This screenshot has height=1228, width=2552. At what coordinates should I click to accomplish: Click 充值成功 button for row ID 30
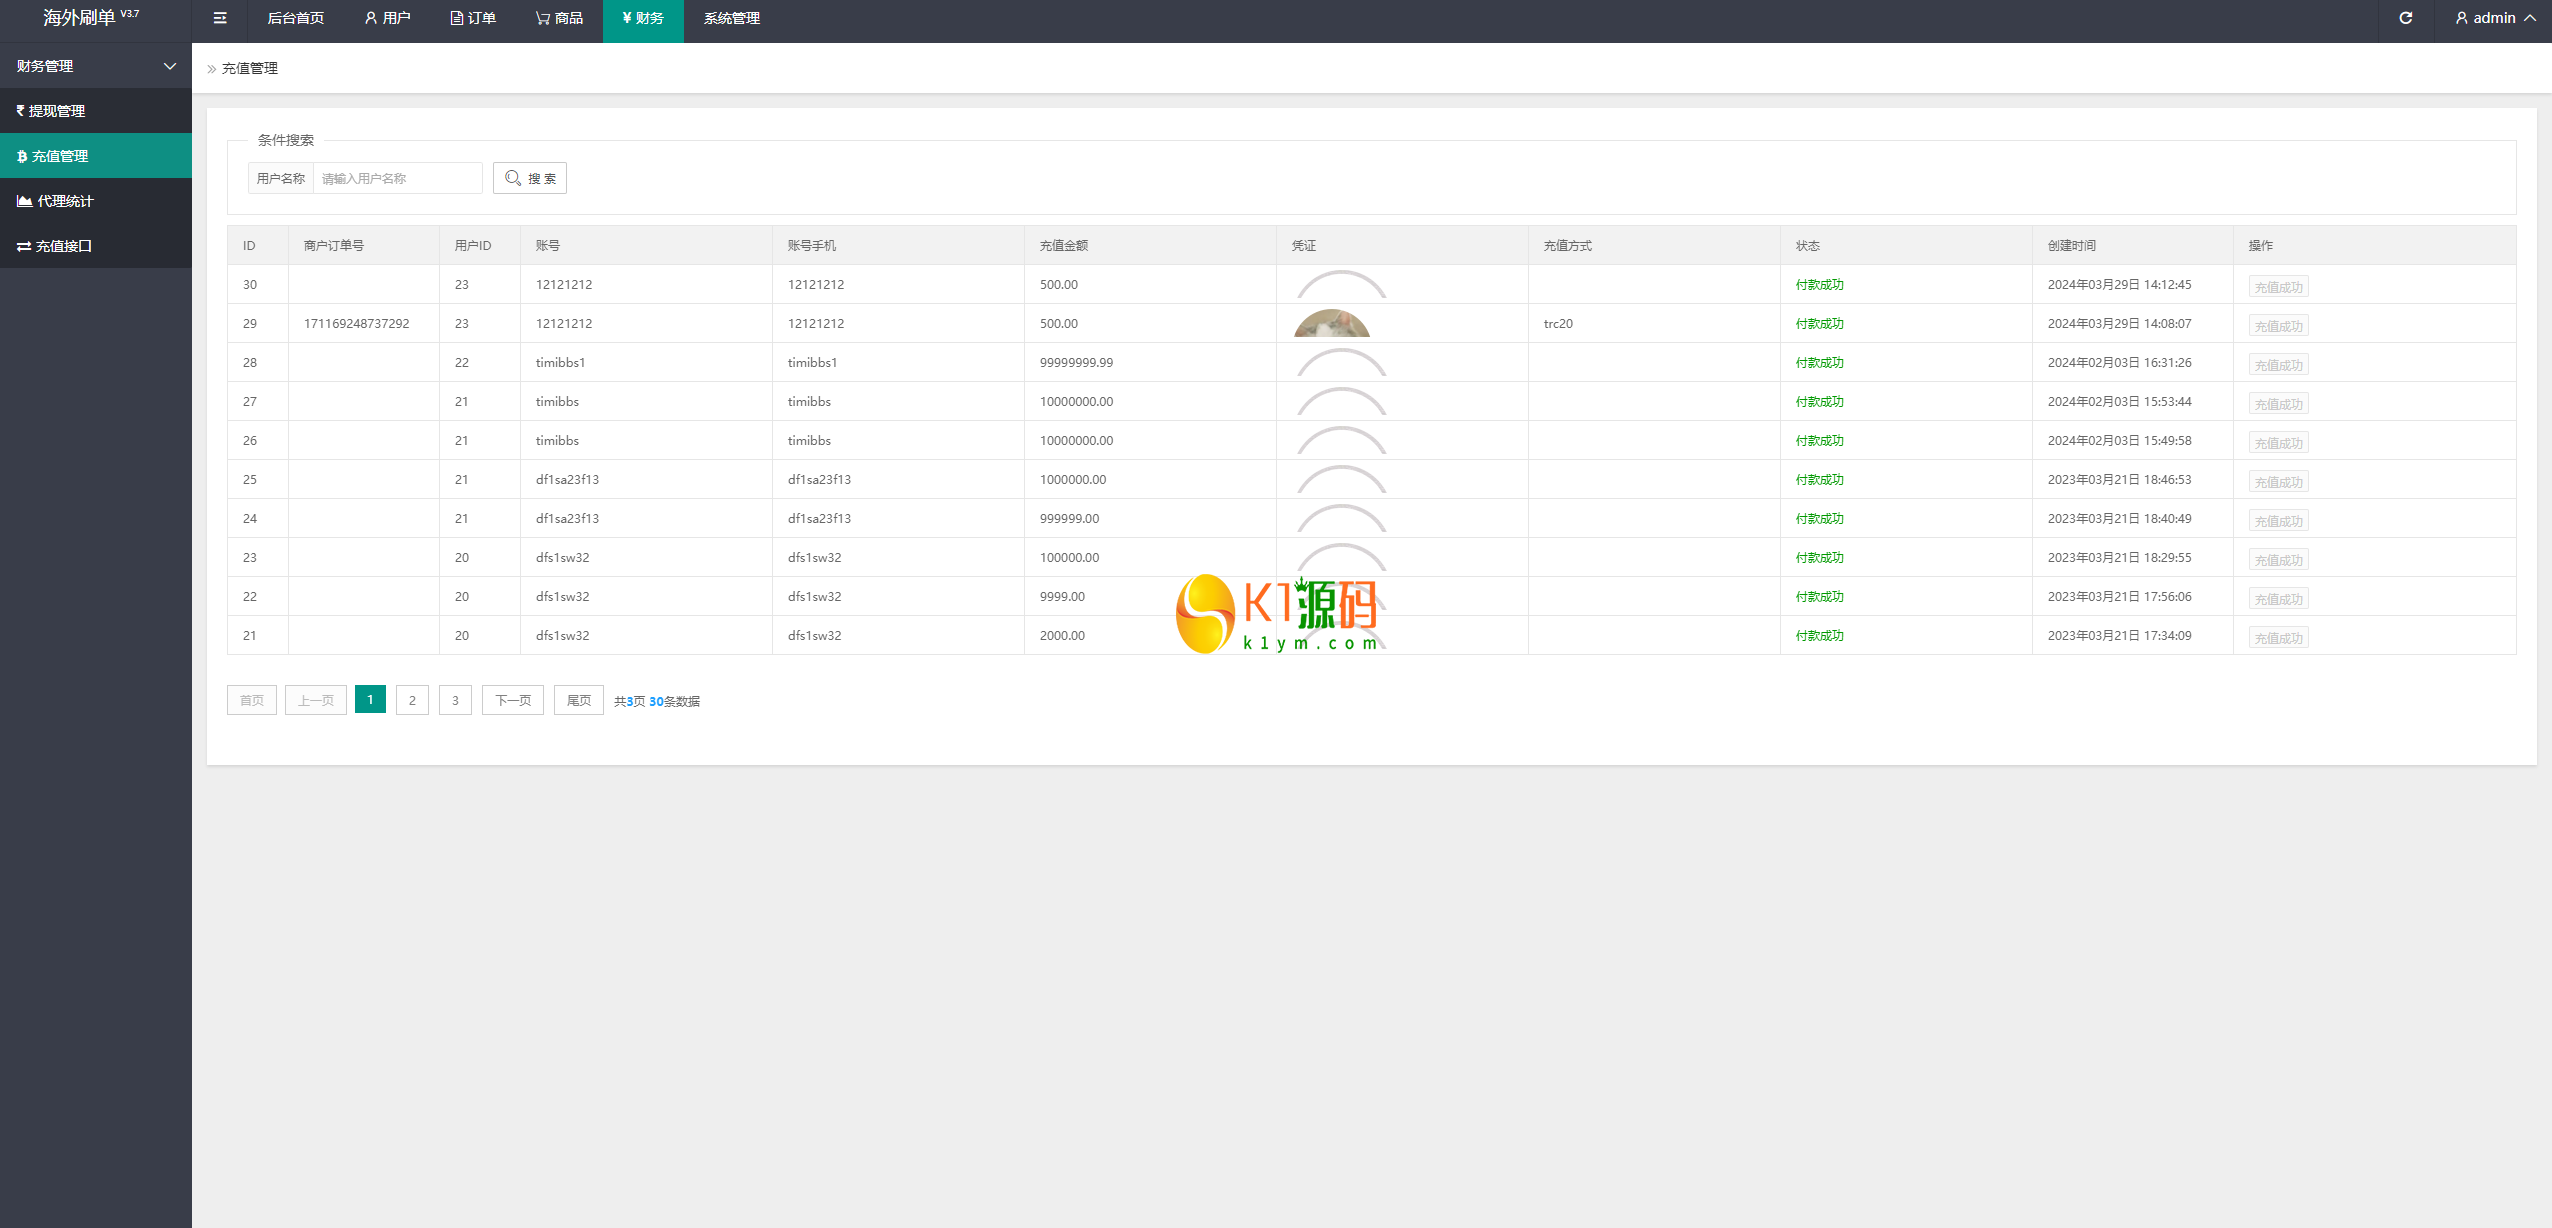click(2278, 287)
